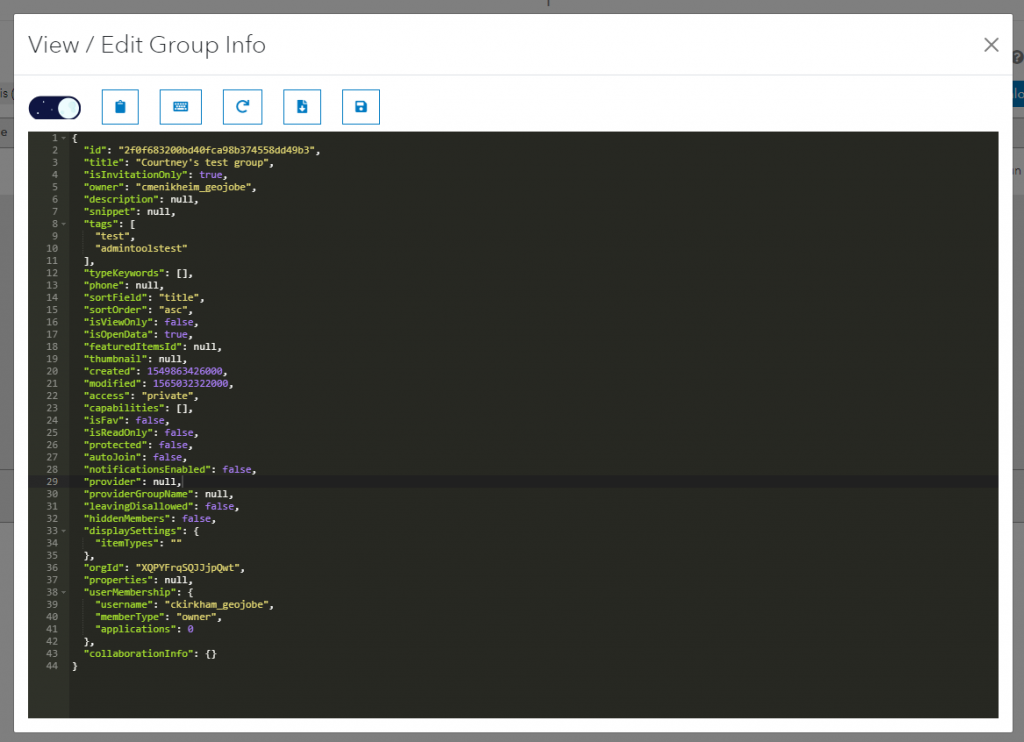Screen dimensions: 1024x742
Task: Click the empty editor area below line 44
Action: click(x=500, y=695)
